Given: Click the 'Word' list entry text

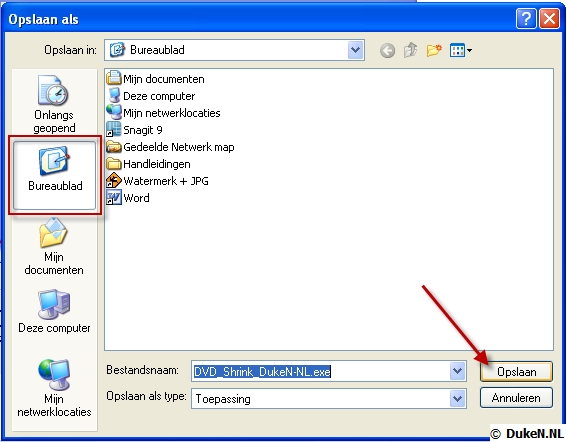Looking at the screenshot, I should [136, 198].
